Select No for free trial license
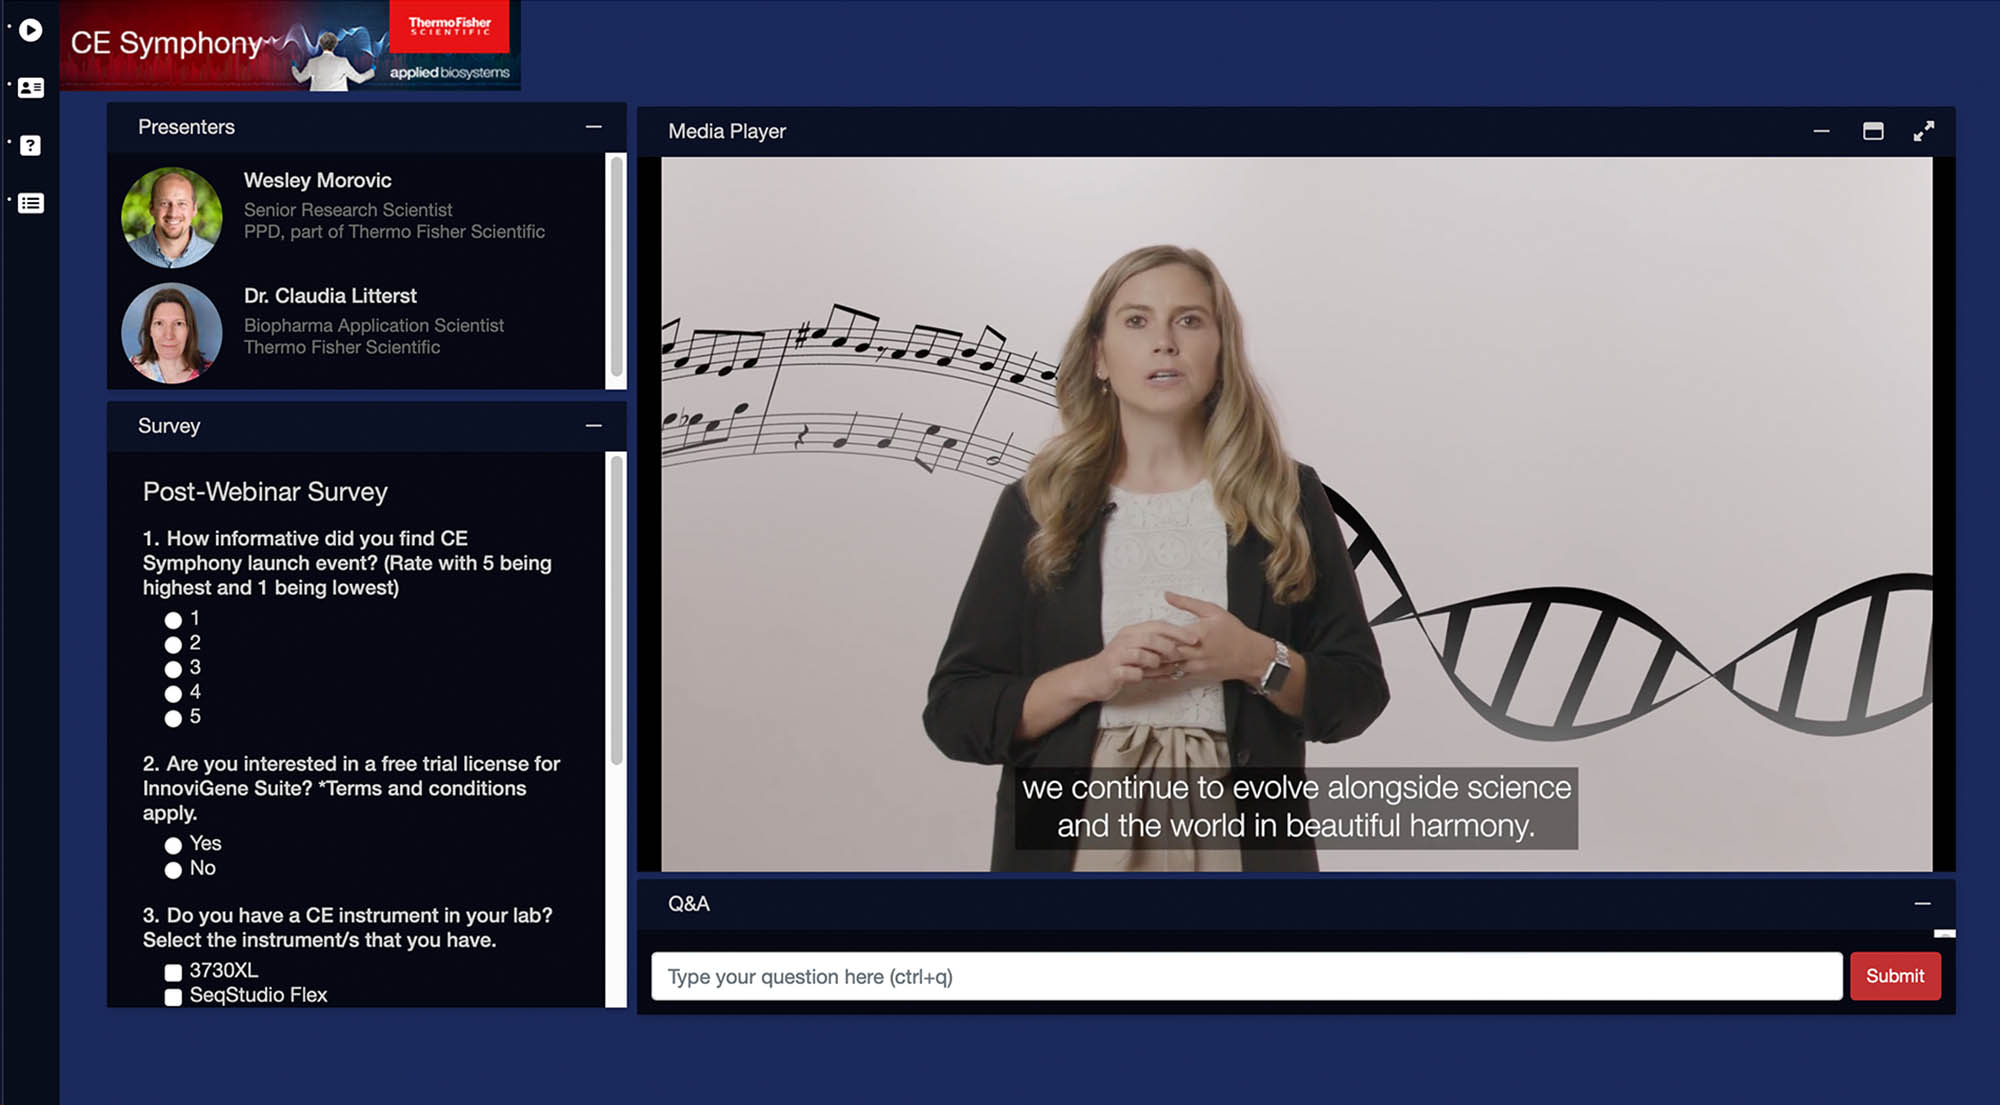Viewport: 2000px width, 1105px height. (173, 870)
